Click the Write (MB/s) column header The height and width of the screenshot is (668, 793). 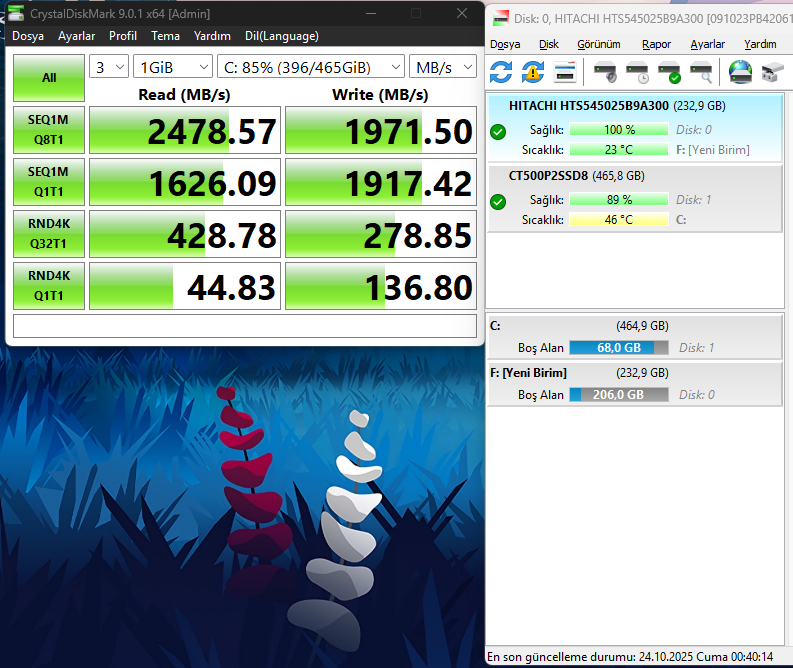380,95
